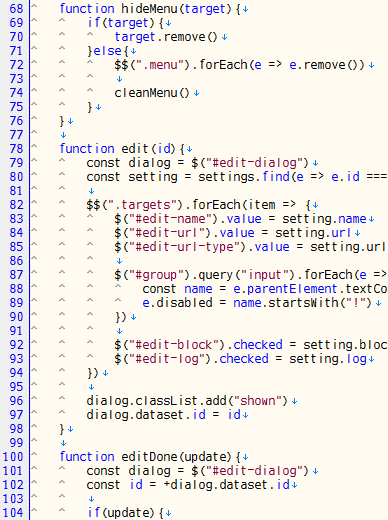Click 'if(update){' on line 104
The width and height of the screenshot is (388, 520).
tap(125, 513)
